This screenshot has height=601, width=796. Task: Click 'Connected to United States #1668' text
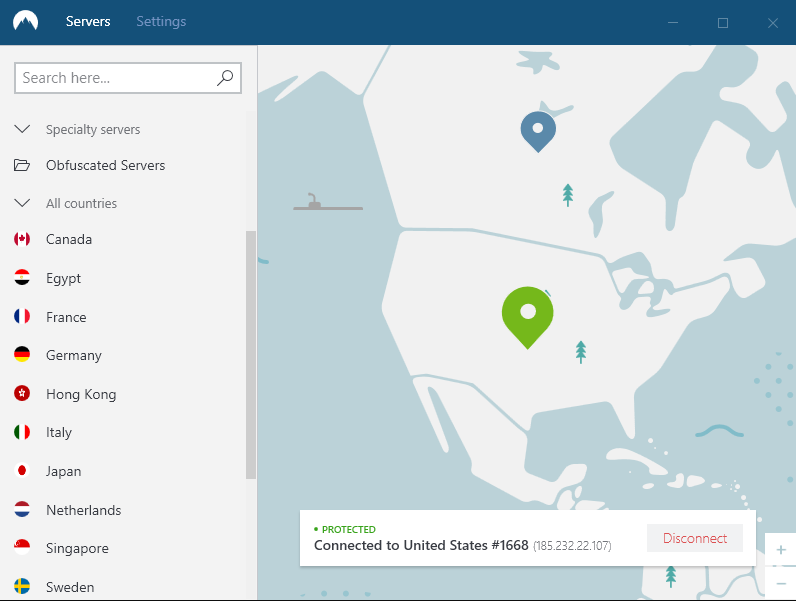[x=421, y=545]
